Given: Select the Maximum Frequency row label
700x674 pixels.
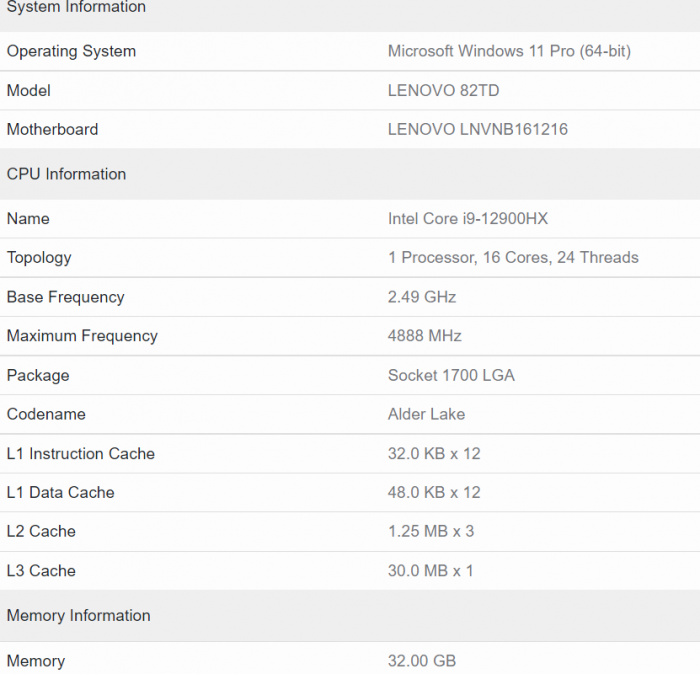Looking at the screenshot, I should point(82,336).
